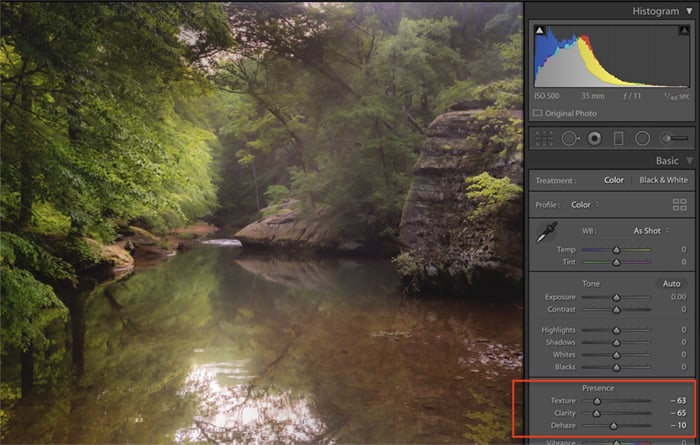
Task: Open the Profile Color dropdown
Action: [x=585, y=204]
